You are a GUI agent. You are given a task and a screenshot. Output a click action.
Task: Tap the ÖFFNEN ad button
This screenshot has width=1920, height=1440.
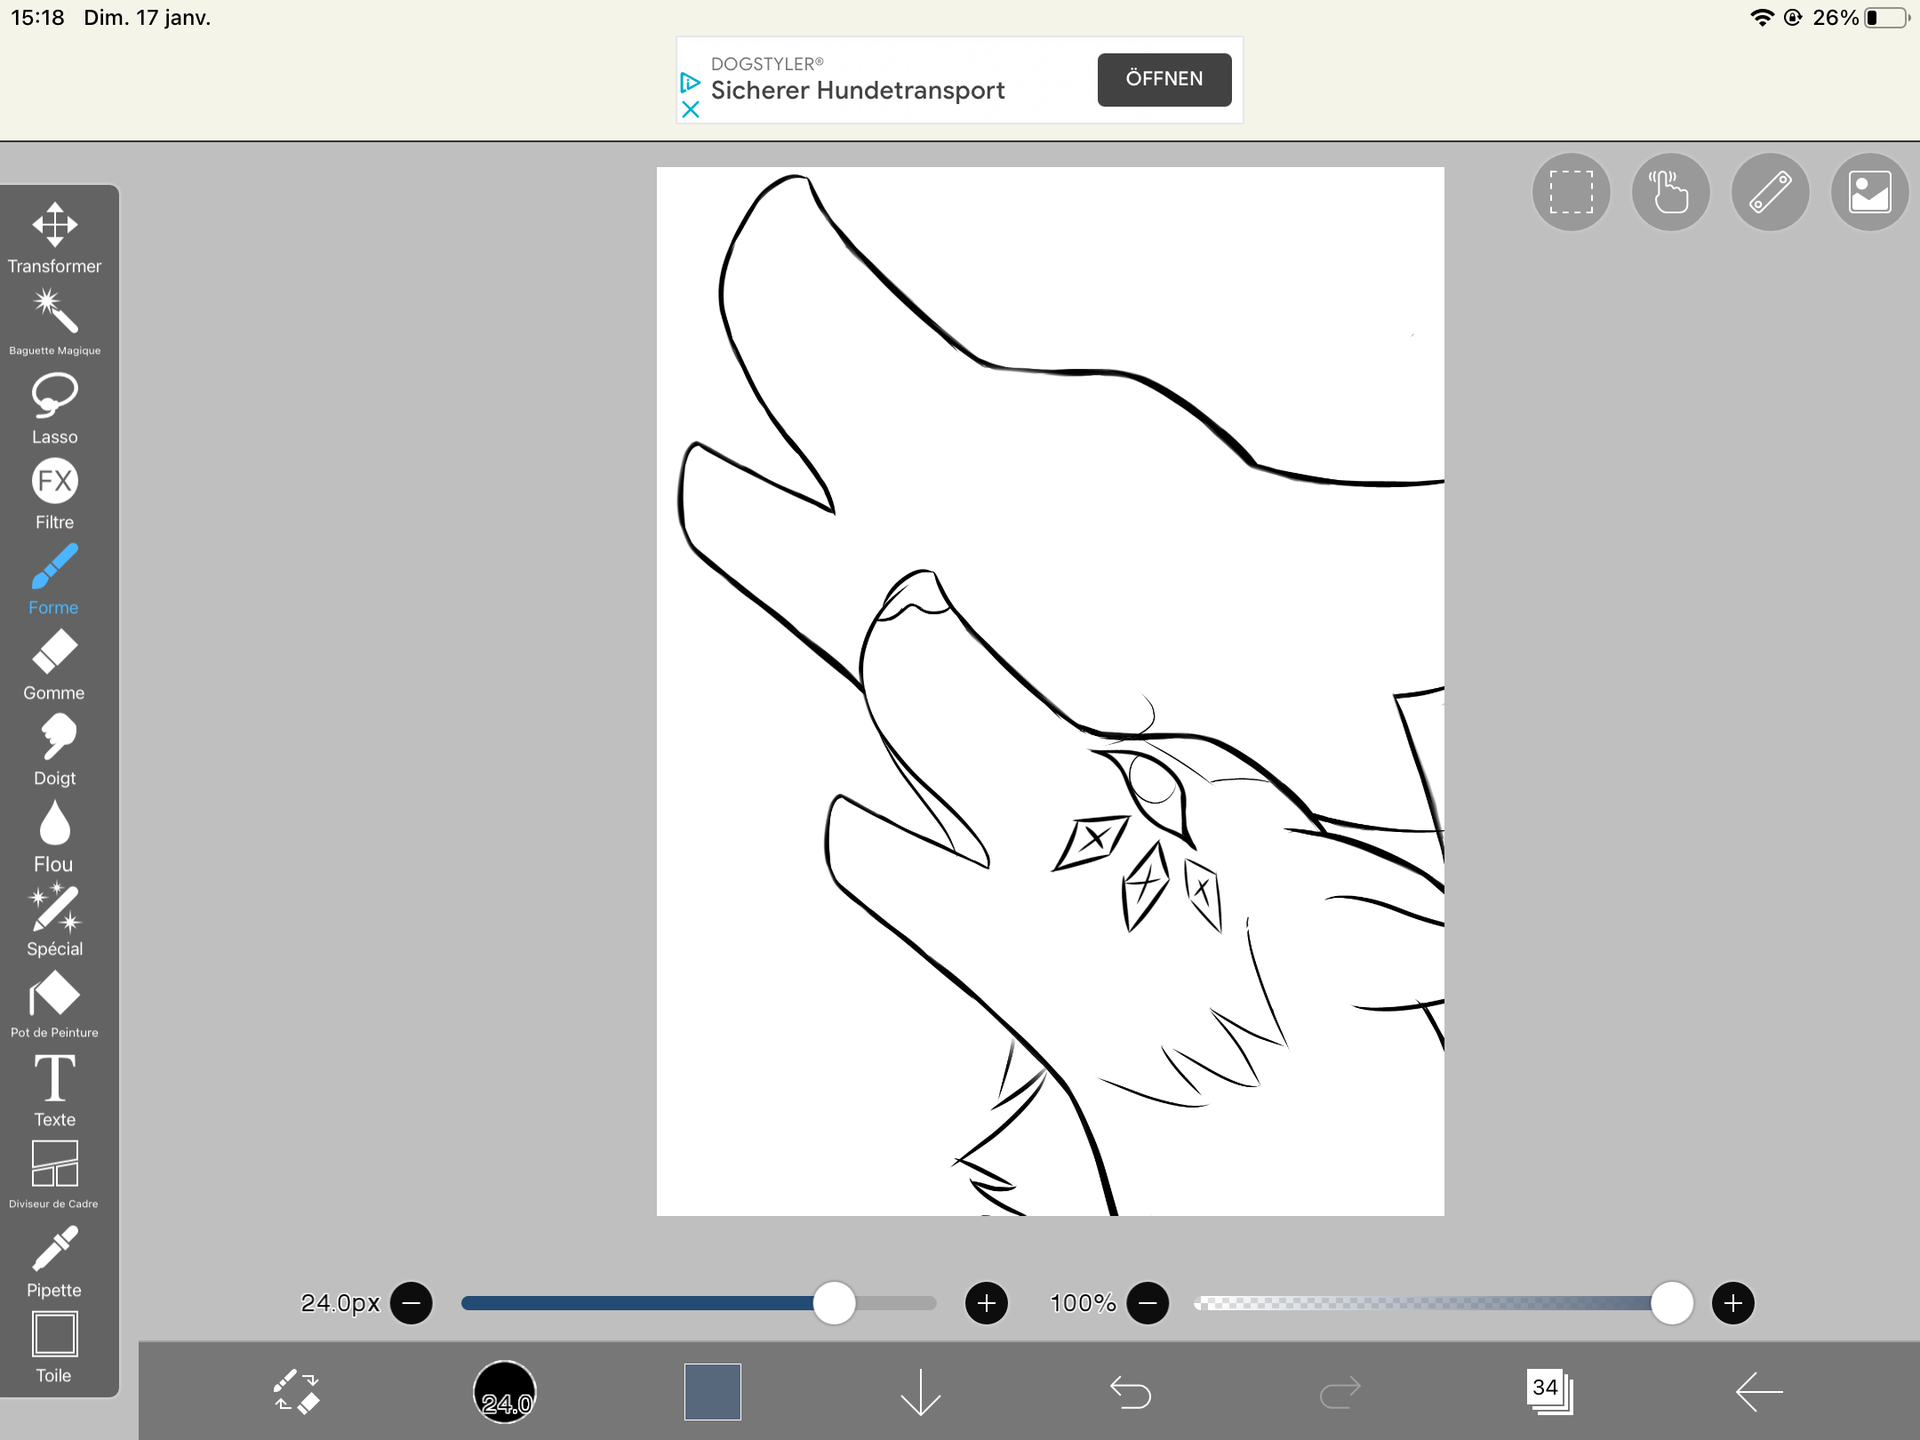pos(1164,79)
